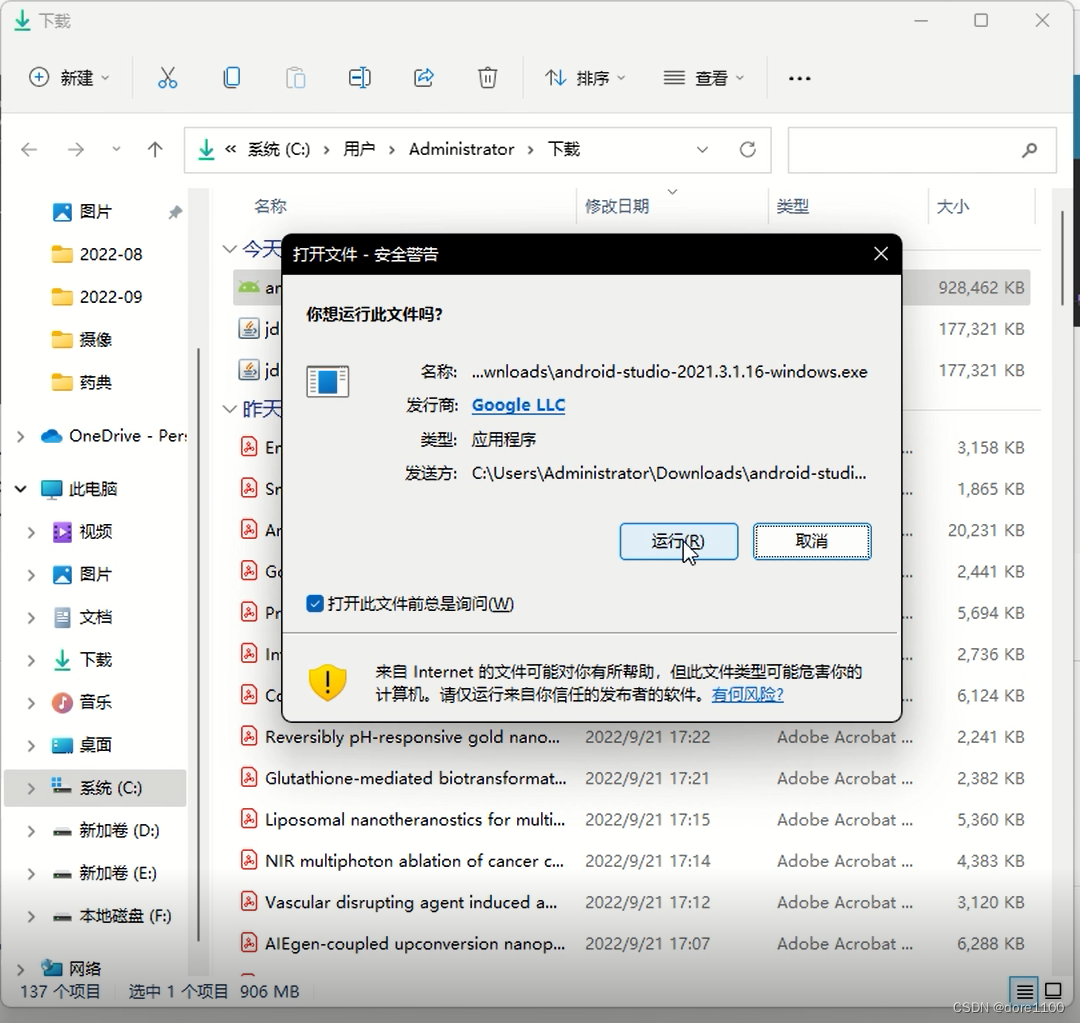Select 系统 (C:) drive in sidebar
1080x1023 pixels.
tap(96, 788)
